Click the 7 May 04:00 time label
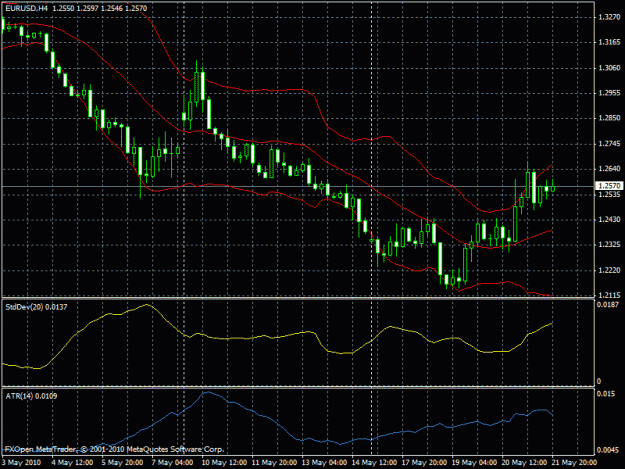 pyautogui.click(x=172, y=463)
